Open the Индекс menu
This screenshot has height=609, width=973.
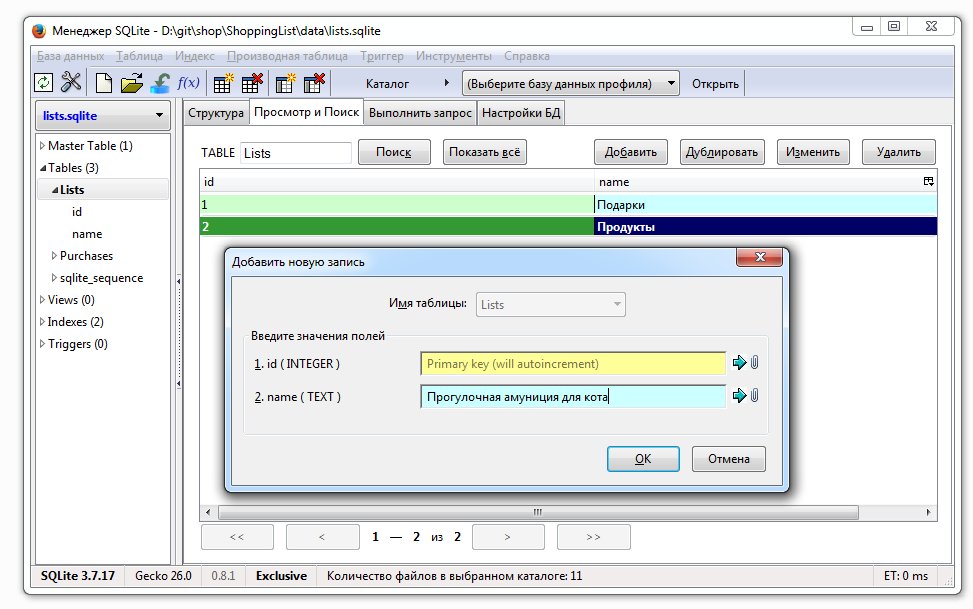(x=194, y=56)
